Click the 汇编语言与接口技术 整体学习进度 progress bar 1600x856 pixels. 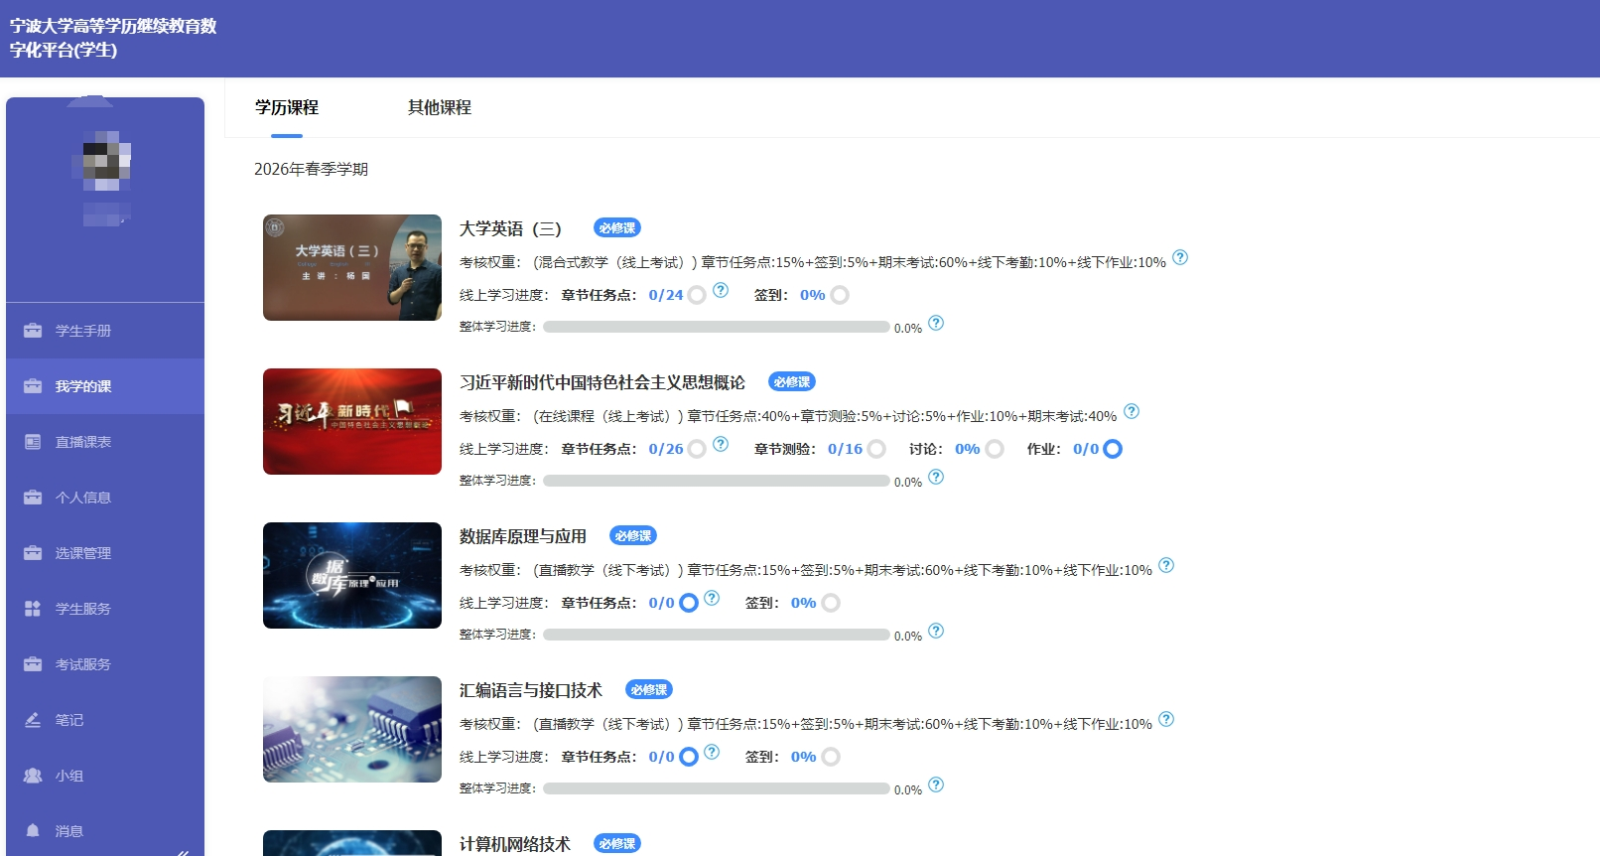[x=716, y=789]
